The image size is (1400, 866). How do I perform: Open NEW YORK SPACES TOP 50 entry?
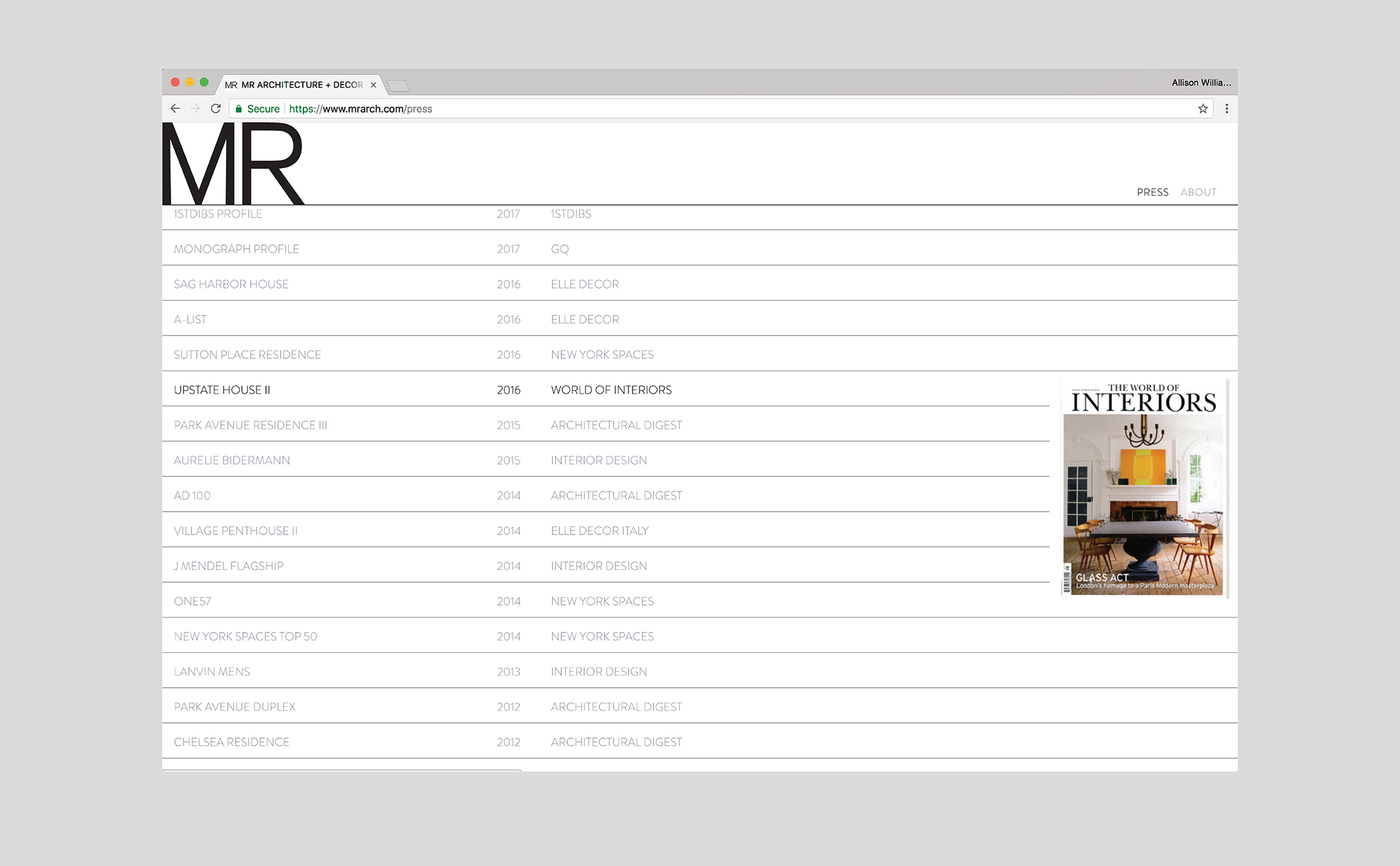coord(245,636)
